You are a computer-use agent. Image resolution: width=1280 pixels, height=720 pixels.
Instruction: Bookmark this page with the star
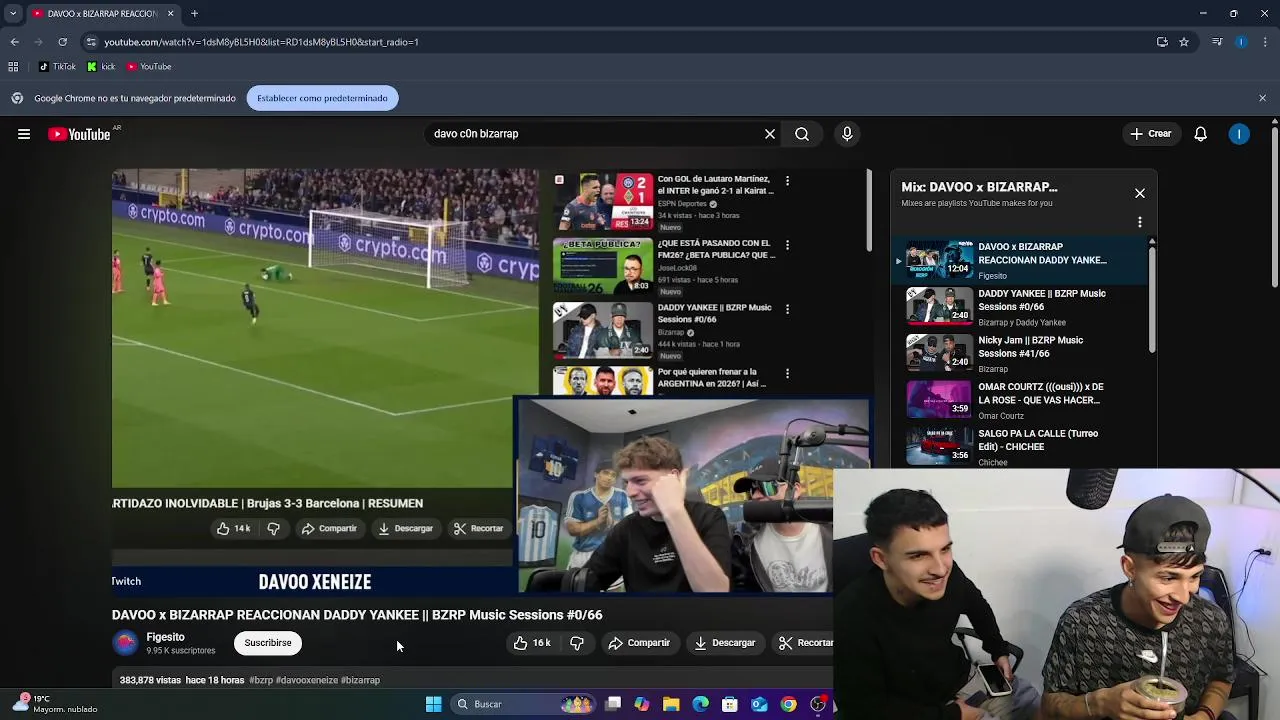1184,42
